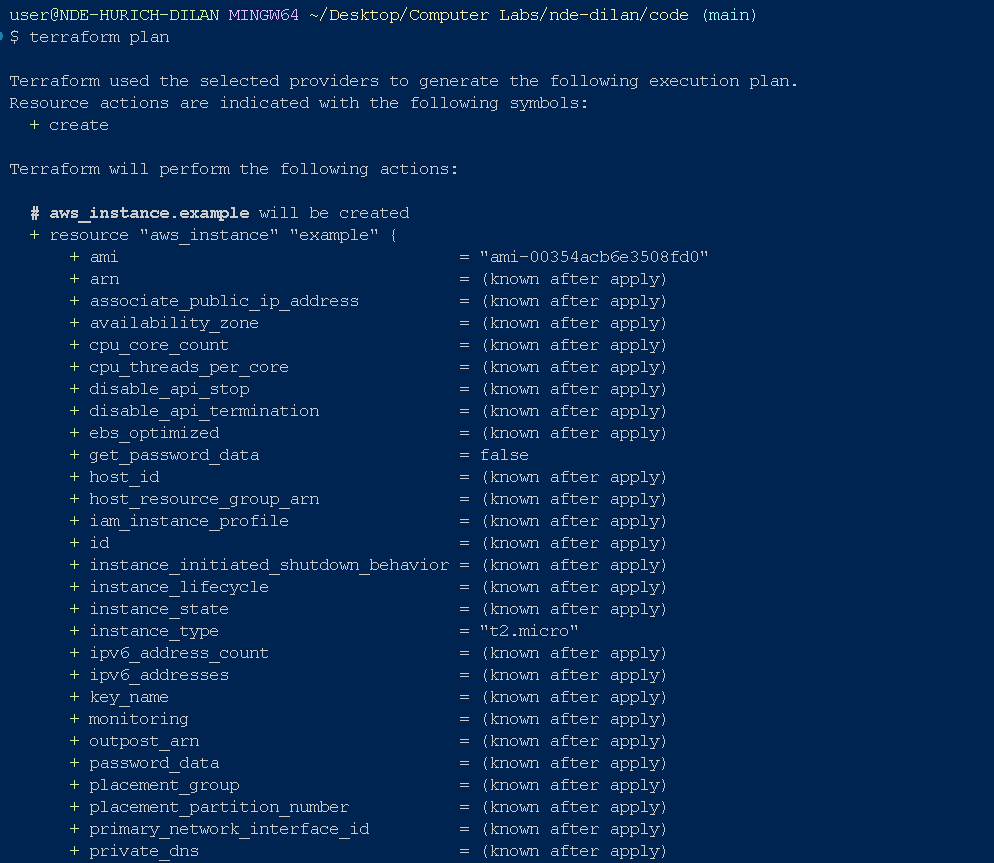The width and height of the screenshot is (994, 863).
Task: Click the 'associate_public_ip_address' attribute
Action: [x=224, y=301]
